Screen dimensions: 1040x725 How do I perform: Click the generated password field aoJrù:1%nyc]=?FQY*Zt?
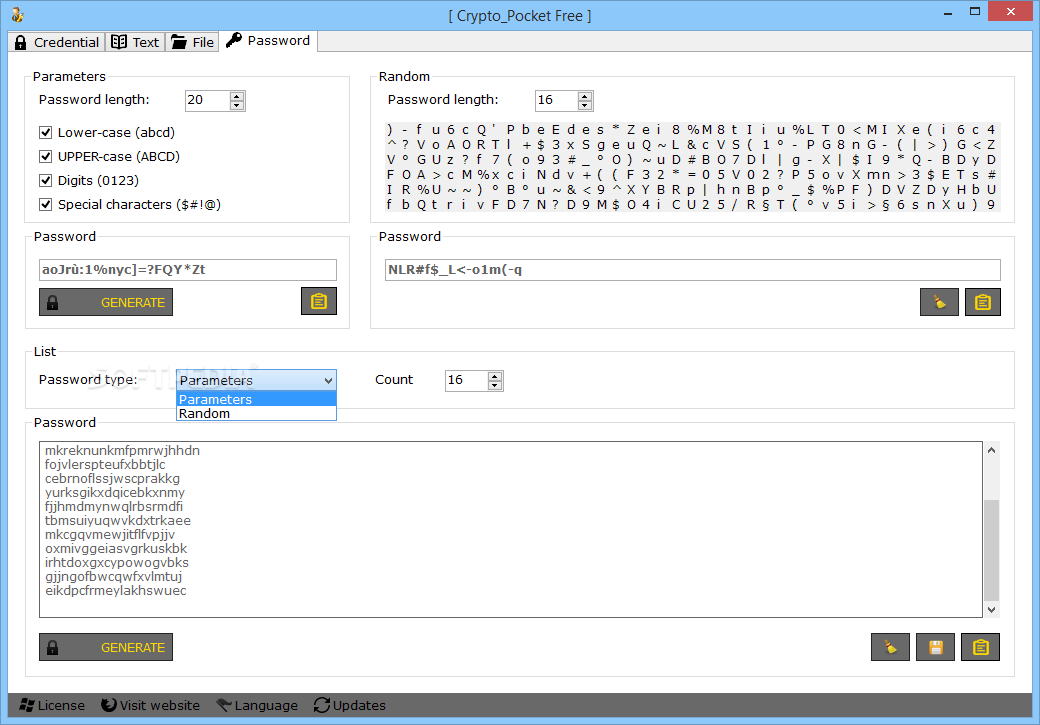(188, 270)
